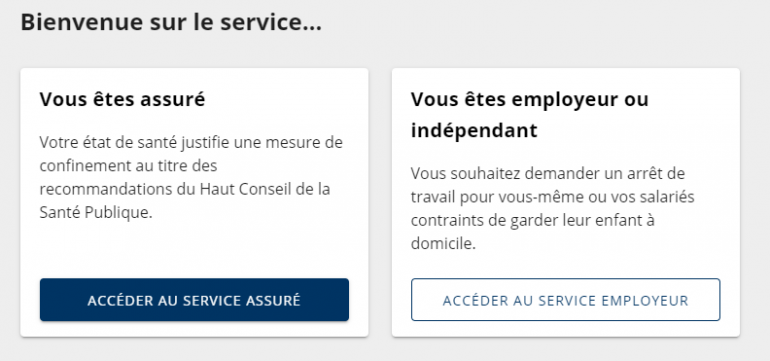The height and width of the screenshot is (361, 770).
Task: Click the word 'indépendant' in the heading
Action: click(x=474, y=130)
